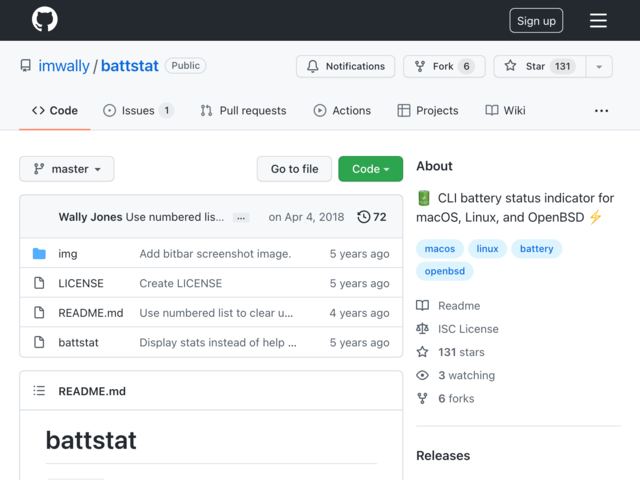Open the 'Create LICENSE' commit message
Image resolution: width=640 pixels, height=480 pixels.
pos(180,283)
